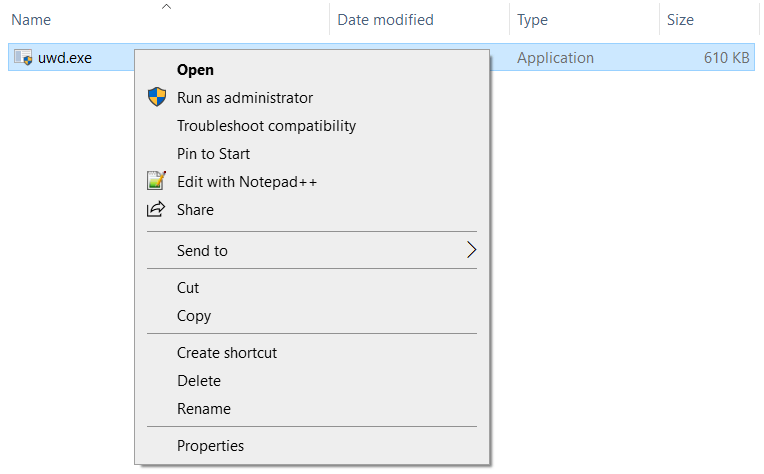
Task: Sort by the Size column header
Action: pyautogui.click(x=709, y=19)
